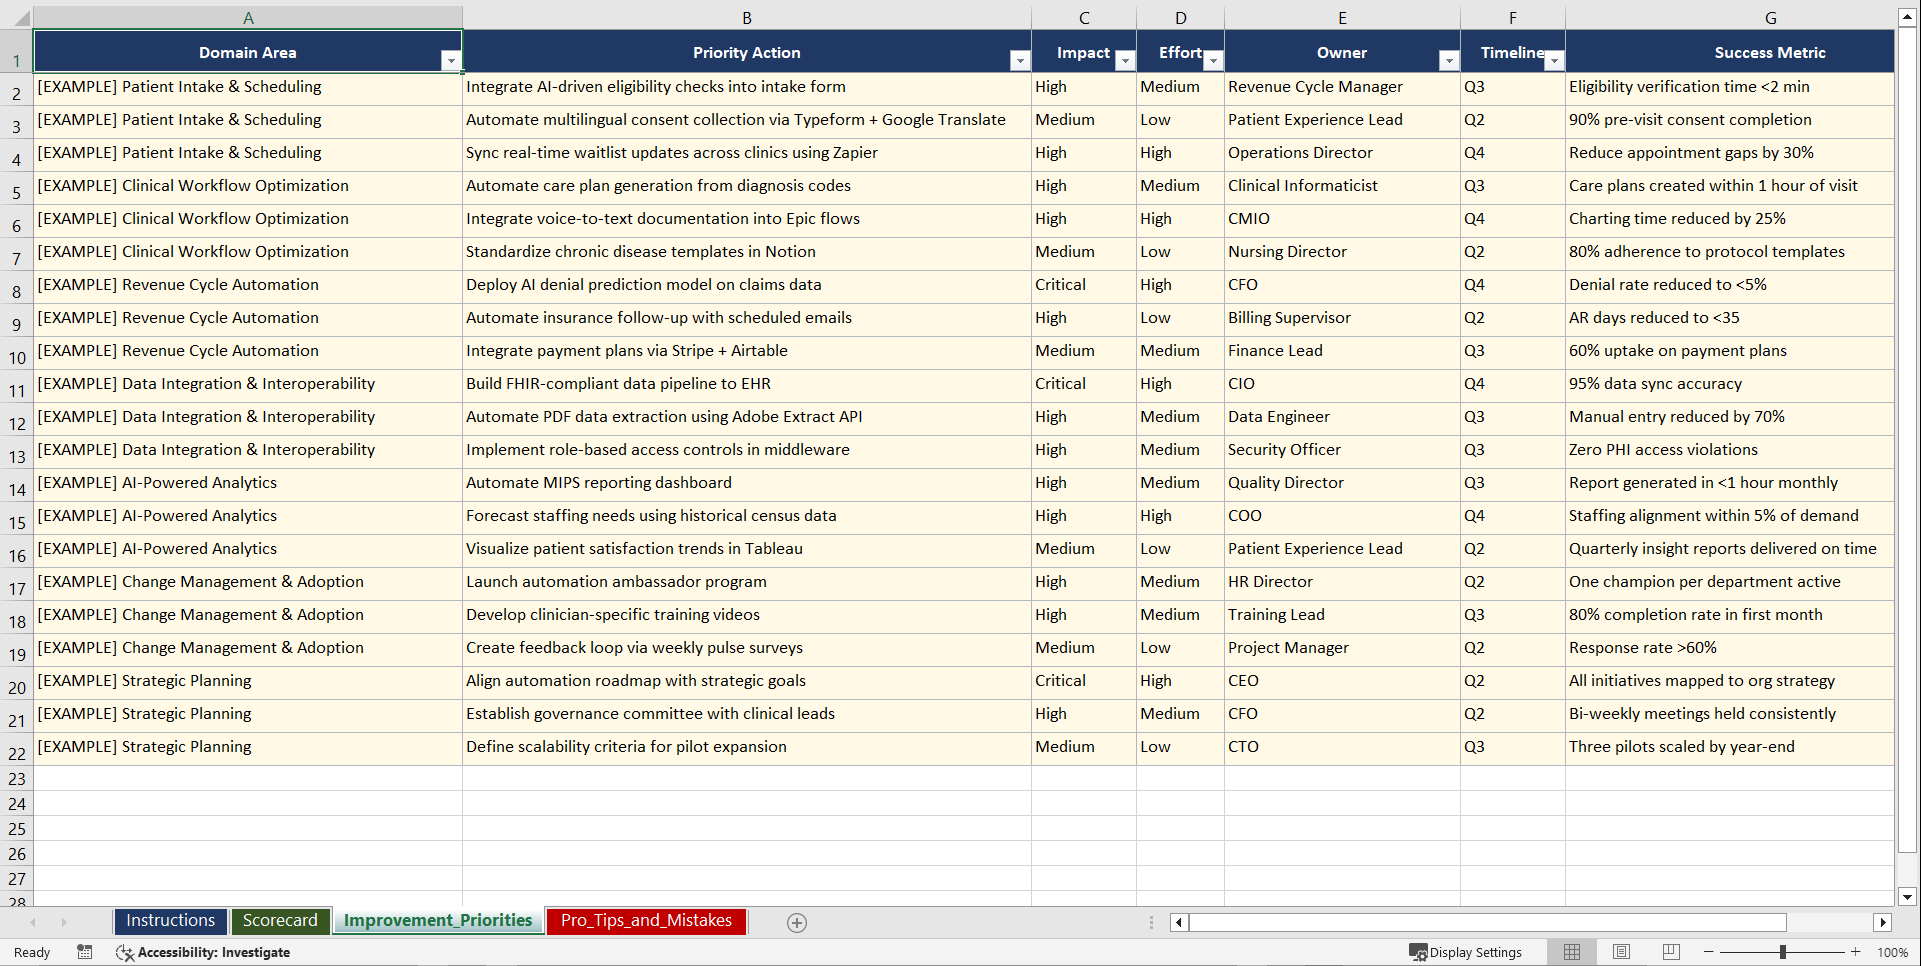
Task: Switch to Page Layout view icon
Action: point(1621,952)
